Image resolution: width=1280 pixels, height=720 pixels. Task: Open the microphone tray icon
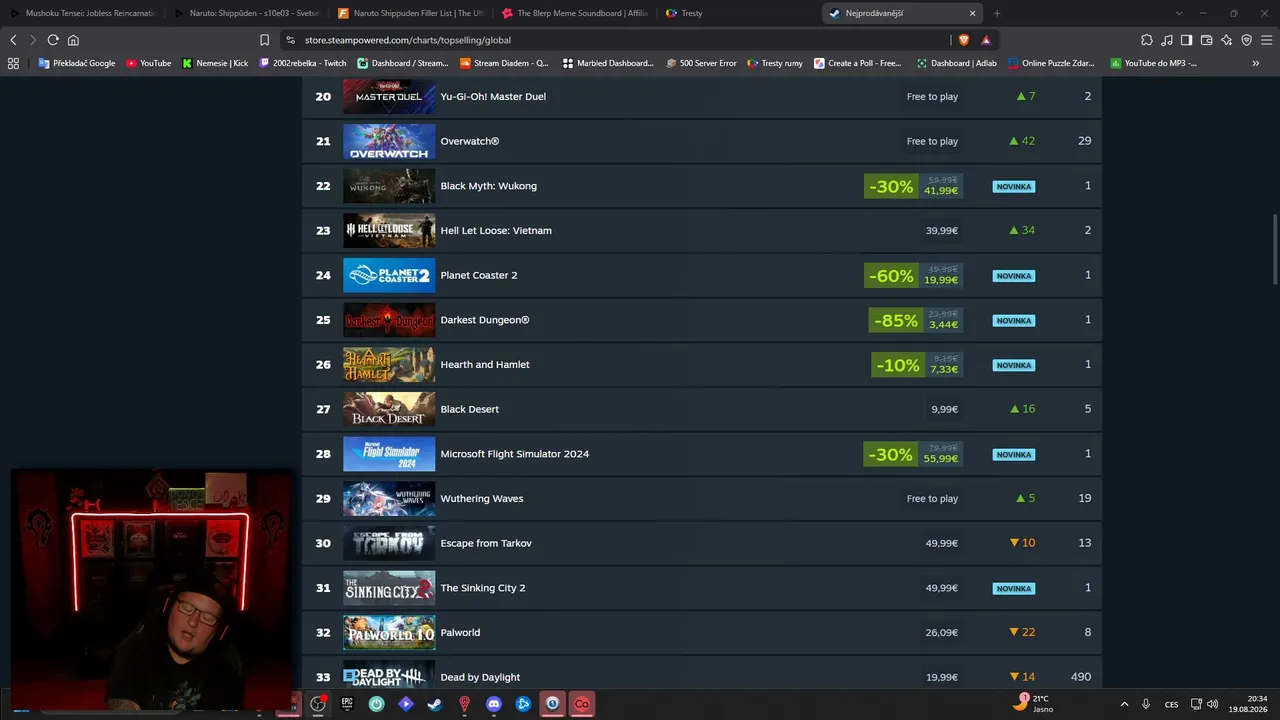click(1146, 704)
